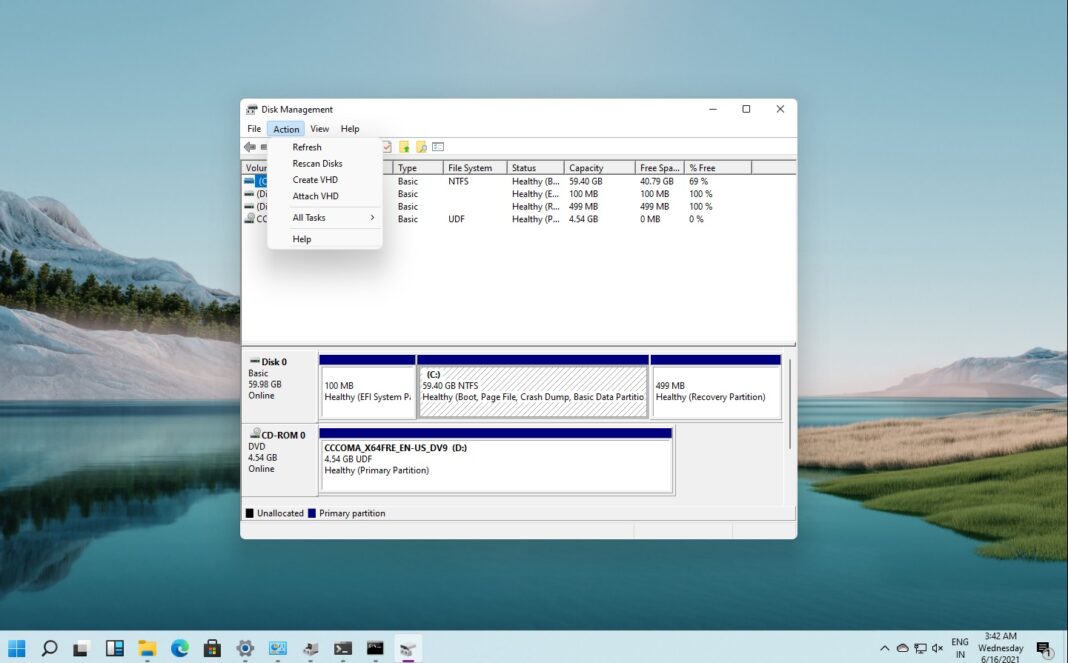Expand hidden icons with the system tray chevron
1068x663 pixels.
[x=885, y=648]
